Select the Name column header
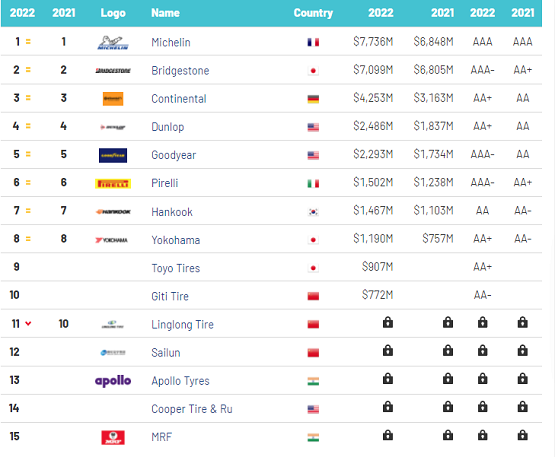 166,13
